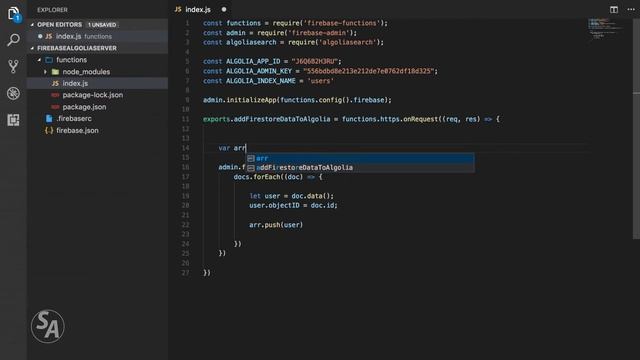
Task: Open the editor More Actions ellipsis
Action: click(631, 9)
